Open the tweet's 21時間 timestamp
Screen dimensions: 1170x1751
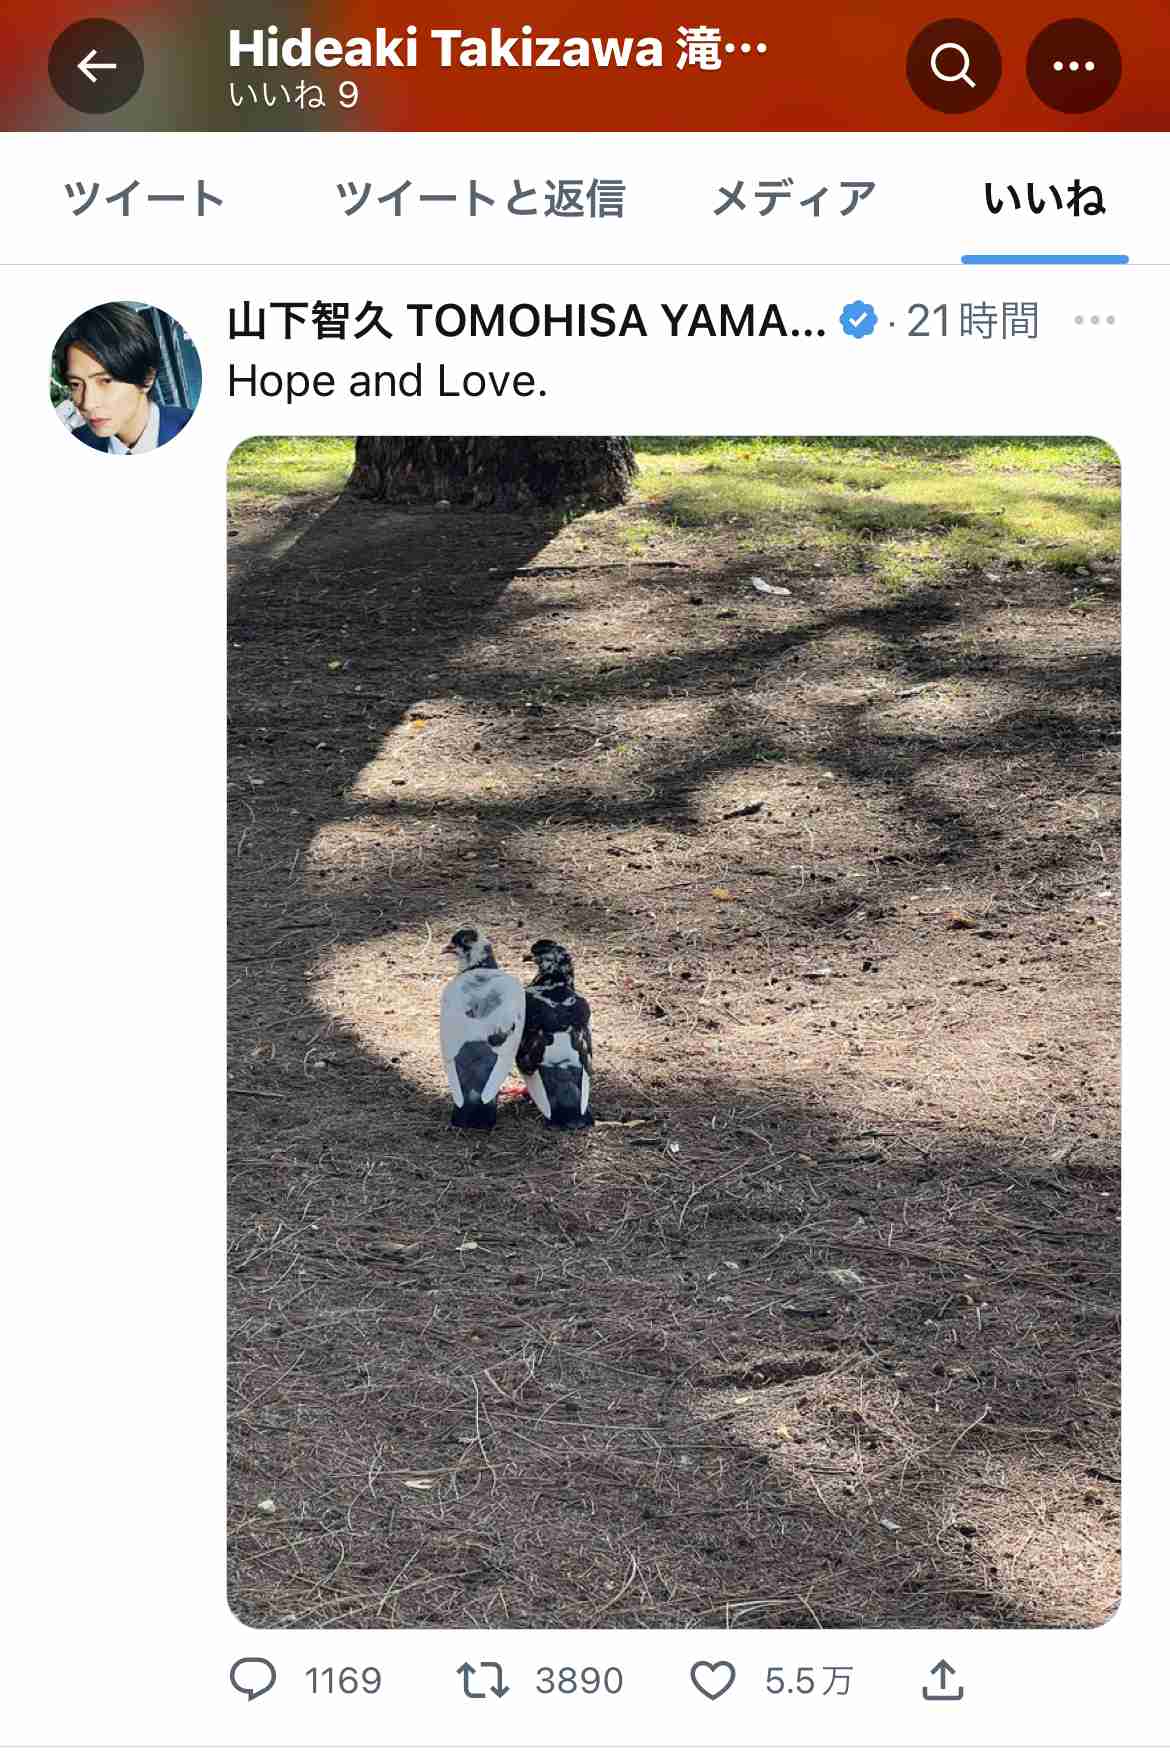point(973,321)
